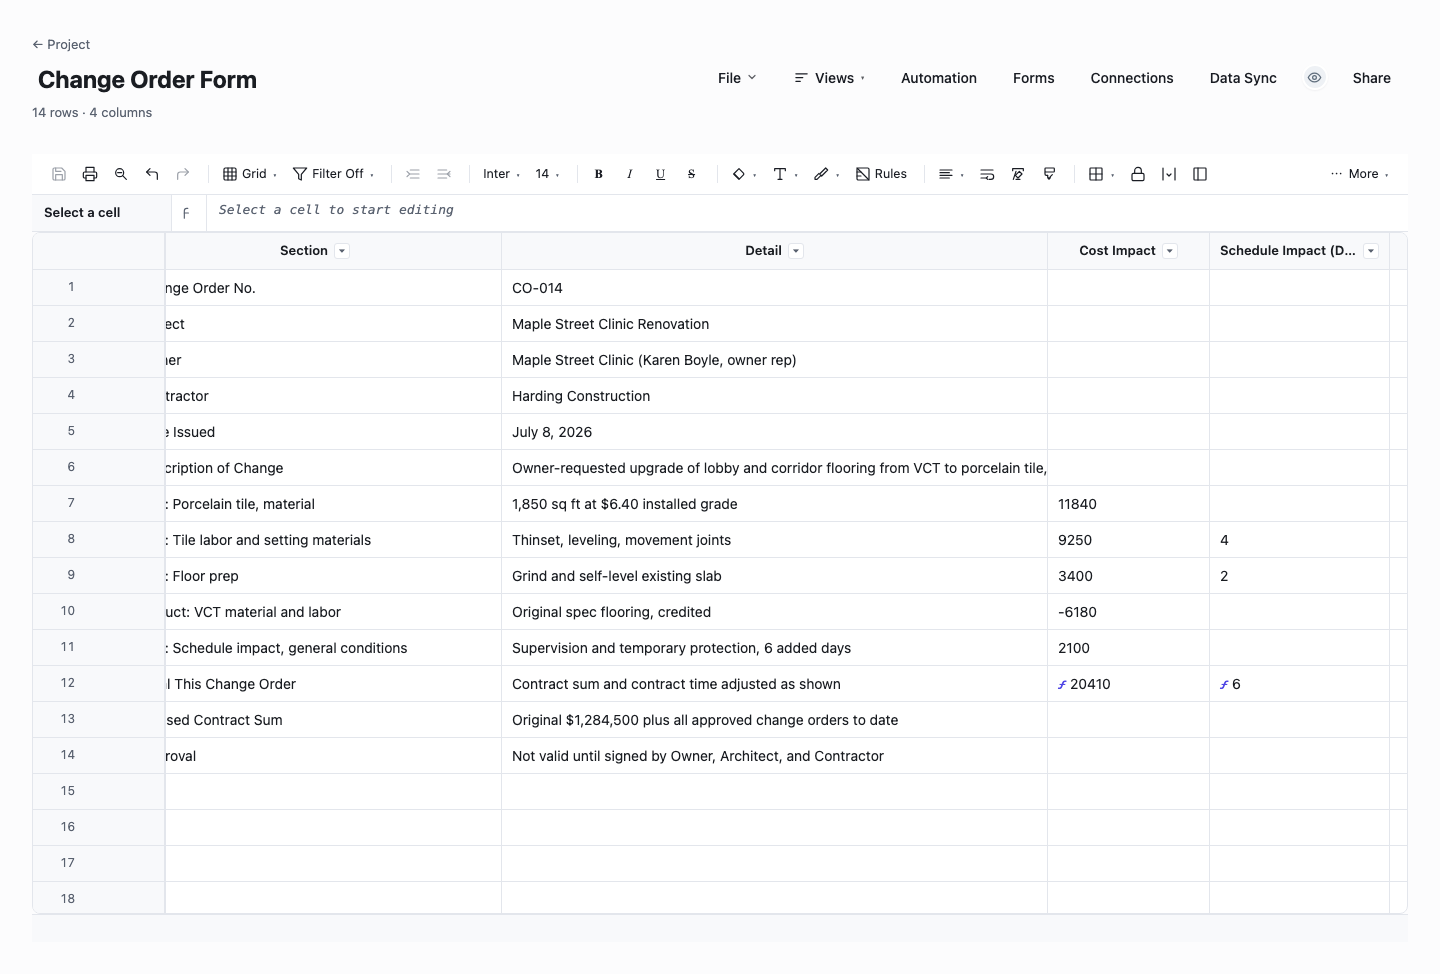
Task: Open the Section column header menu
Action: click(342, 251)
